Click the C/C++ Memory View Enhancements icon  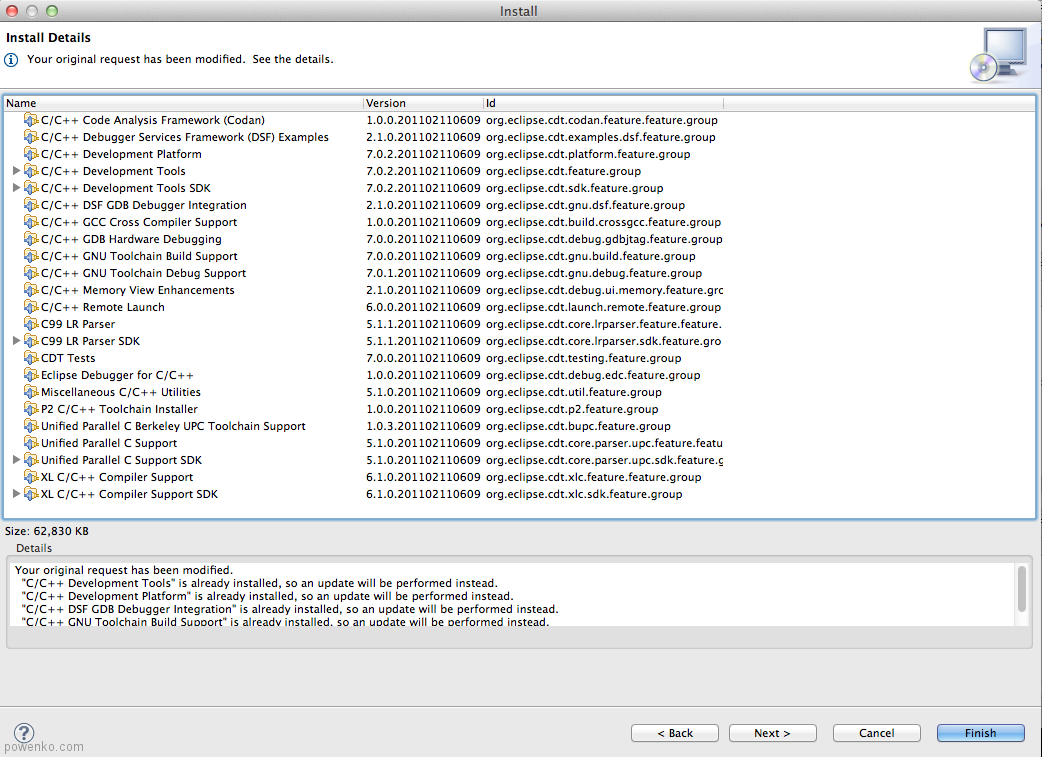coord(31,290)
